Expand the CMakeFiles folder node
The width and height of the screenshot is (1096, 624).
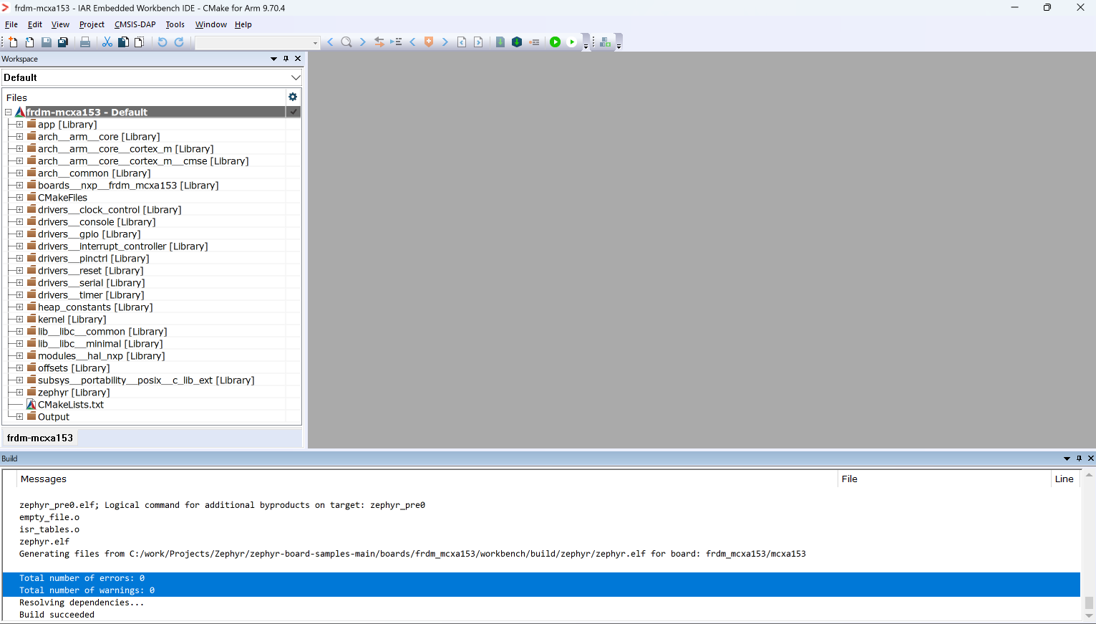point(20,198)
